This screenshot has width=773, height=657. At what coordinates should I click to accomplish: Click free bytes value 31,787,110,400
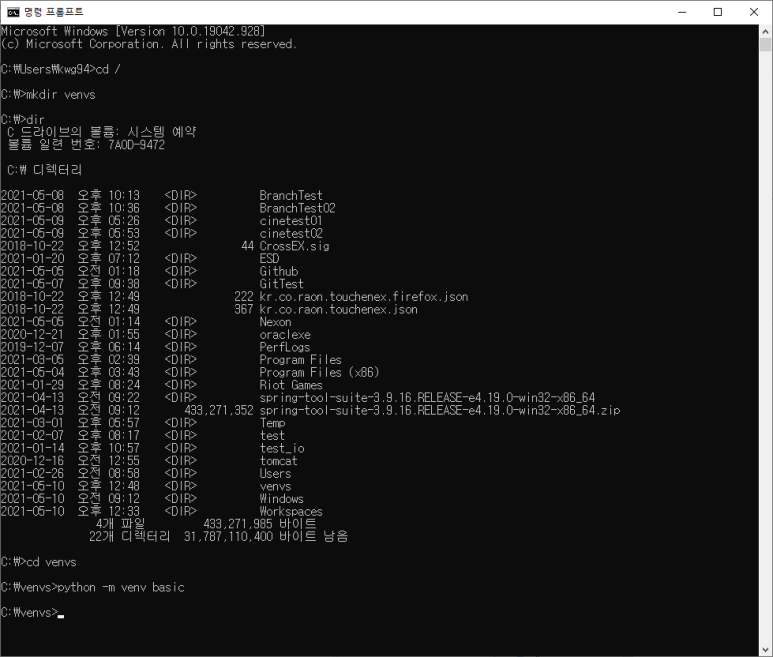pyautogui.click(x=228, y=537)
